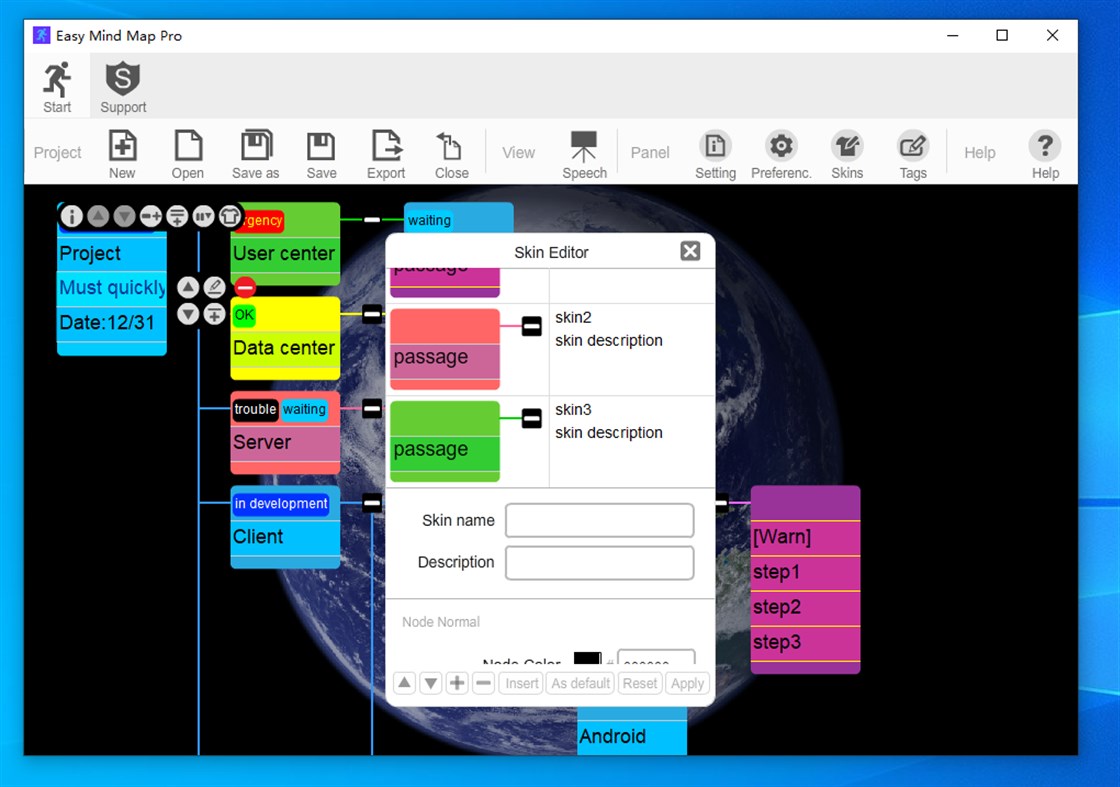Click inside the Skin name field
Screen dimensions: 1120x787
tap(598, 520)
